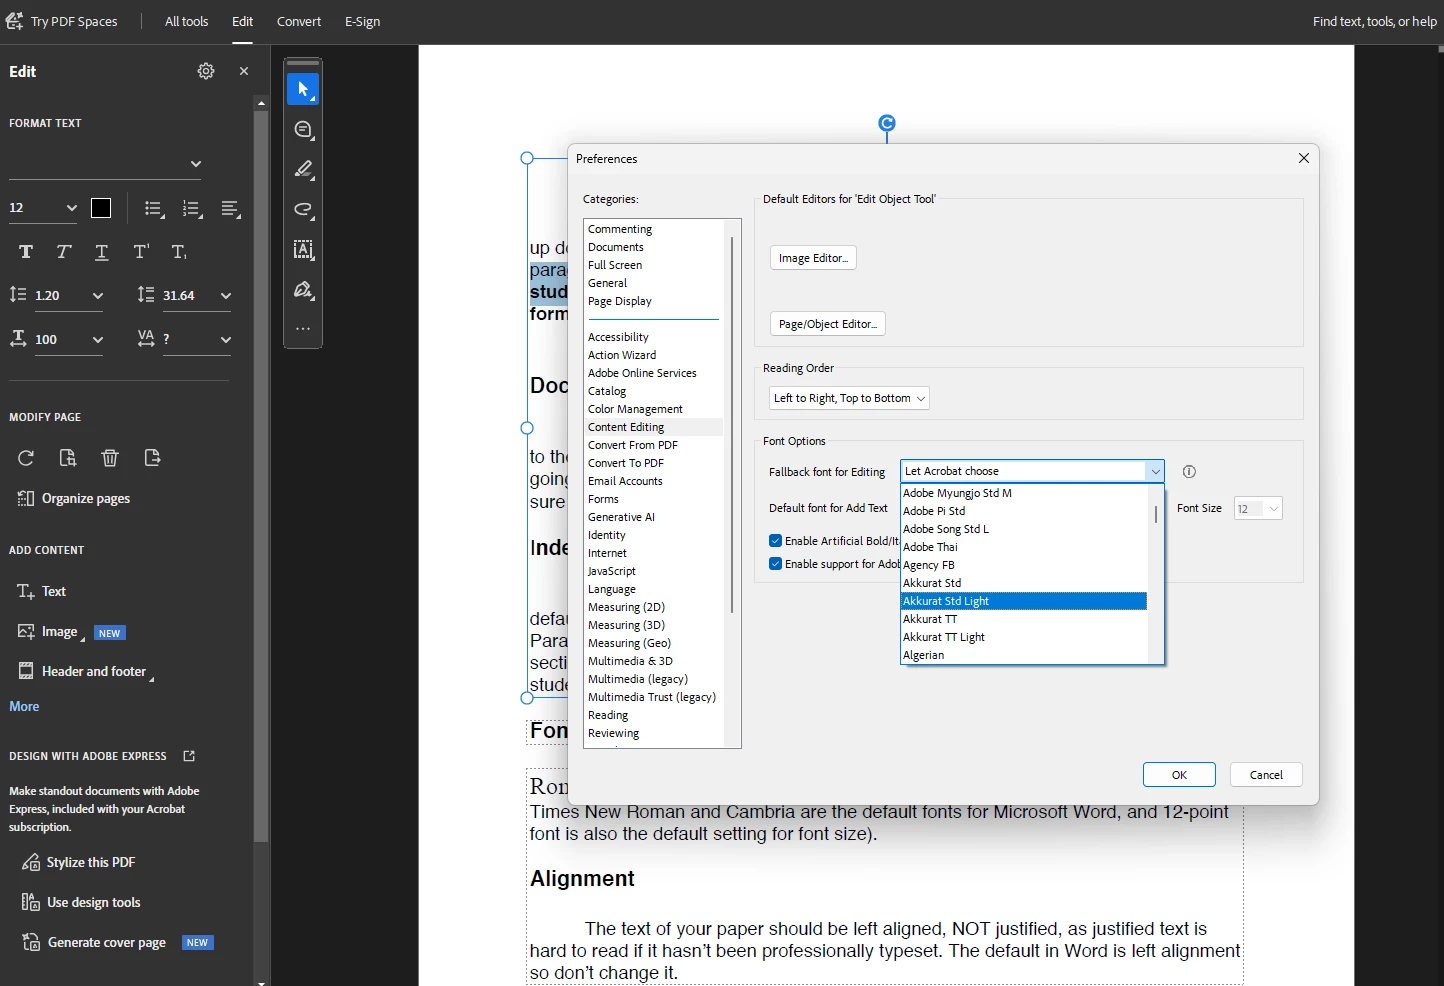Screen dimensions: 1444x986
Task: Click the Image Editor button
Action: pos(813,258)
